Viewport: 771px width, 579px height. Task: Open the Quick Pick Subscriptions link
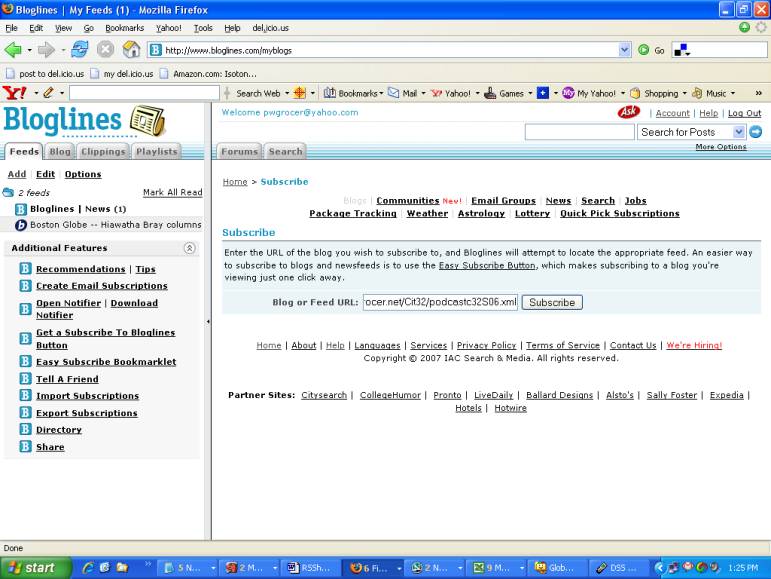[x=620, y=213]
